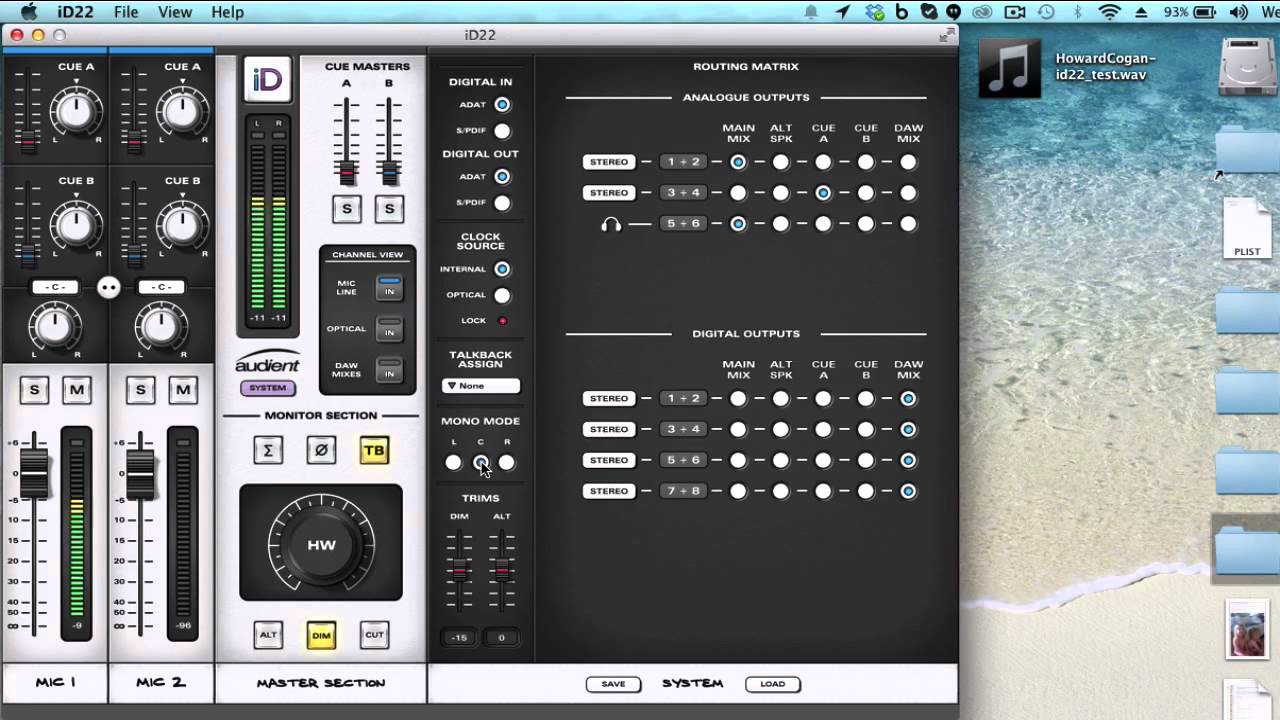Select Internal clock source
The height and width of the screenshot is (720, 1280).
(502, 269)
